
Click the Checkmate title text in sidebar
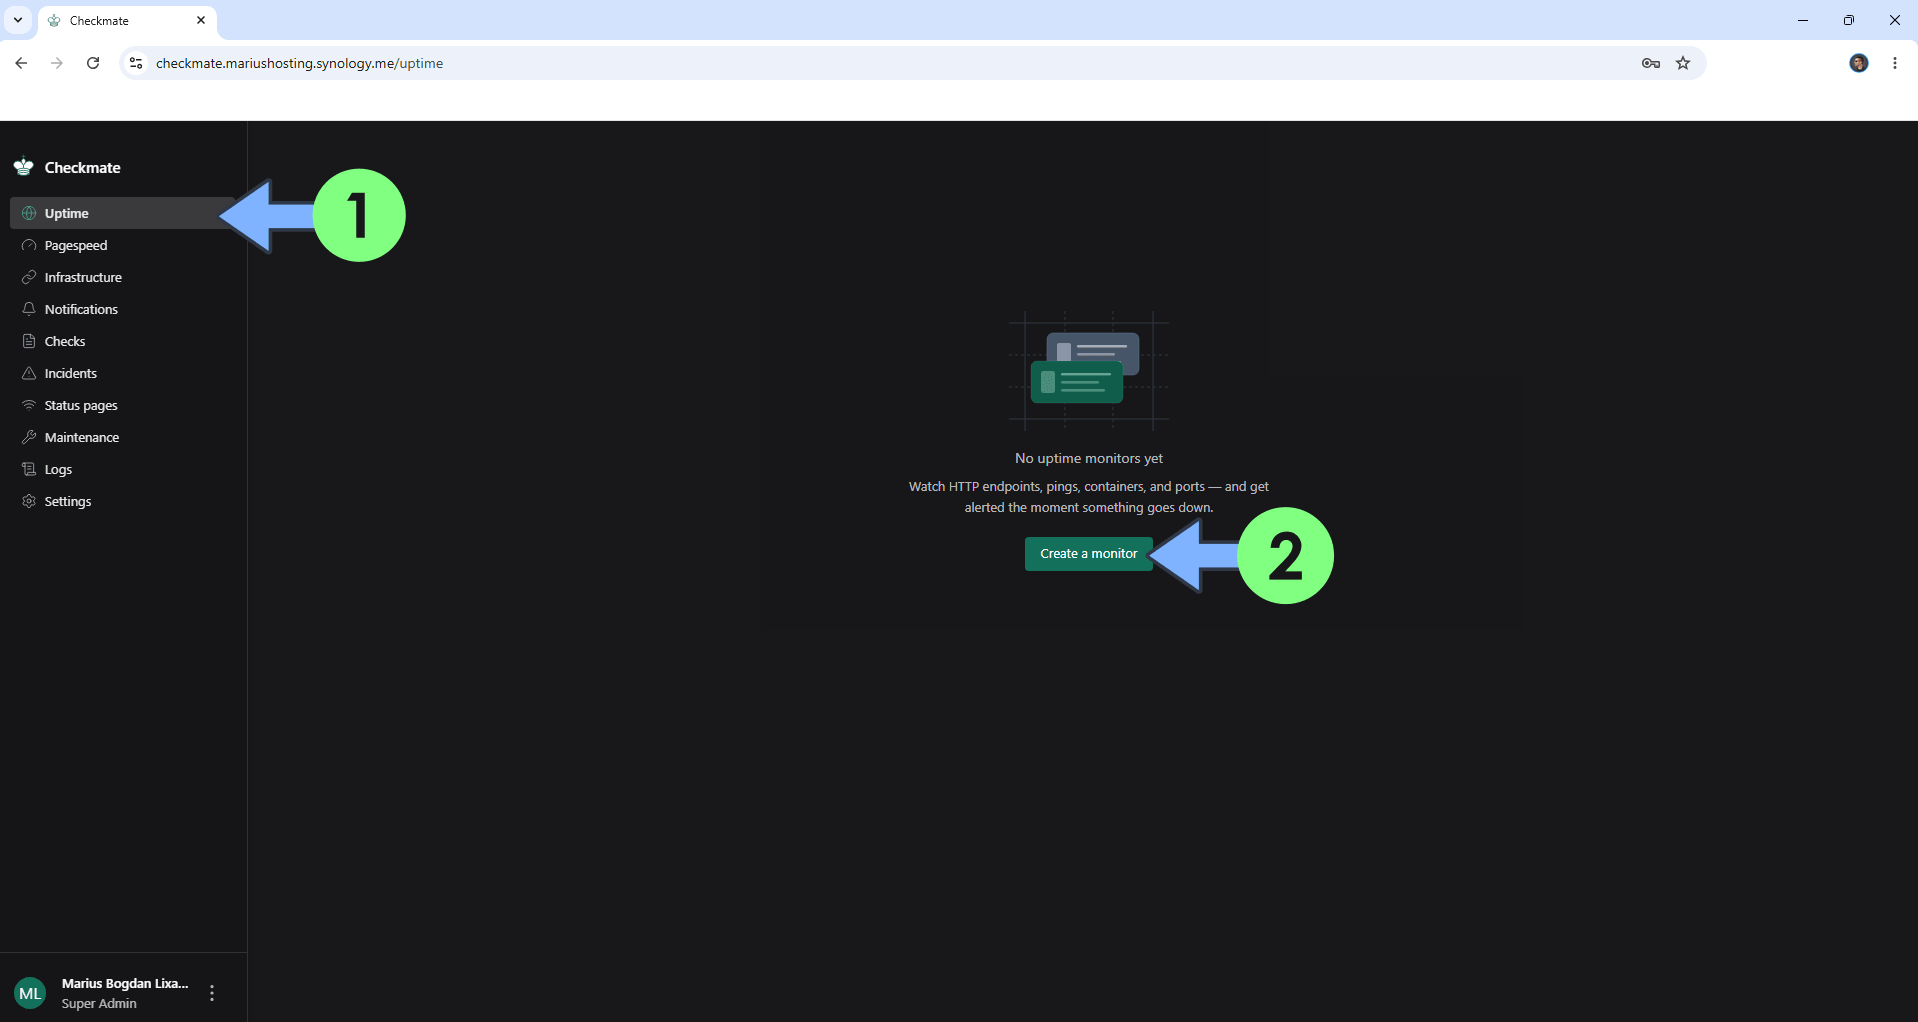(83, 168)
